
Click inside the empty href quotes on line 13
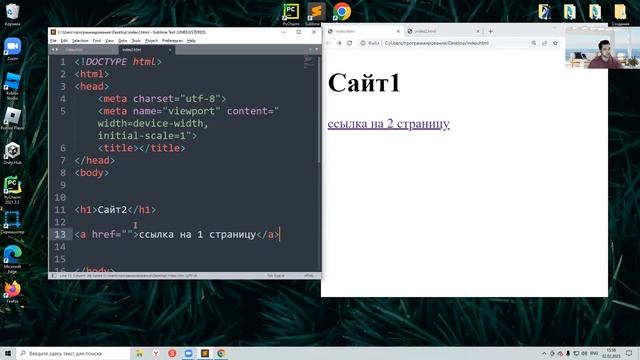(127, 234)
